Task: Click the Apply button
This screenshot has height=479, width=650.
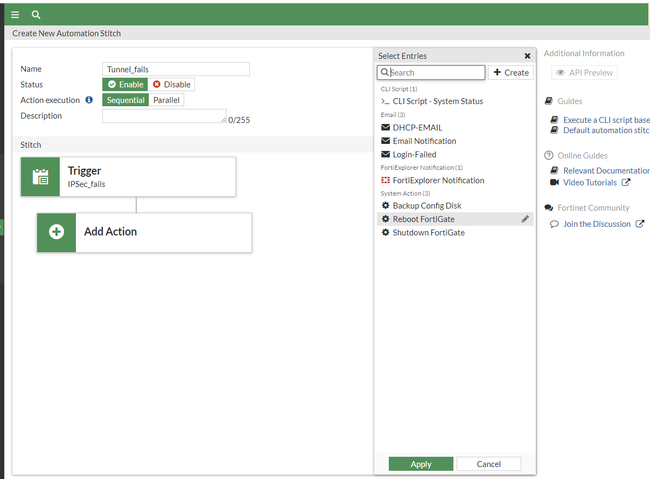Action: point(421,464)
